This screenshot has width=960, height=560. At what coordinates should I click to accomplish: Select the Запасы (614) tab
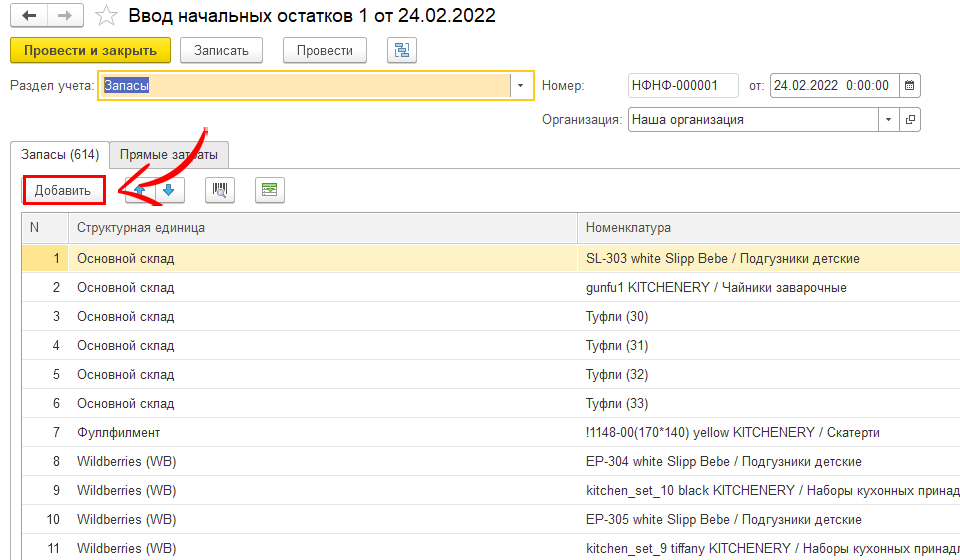tap(60, 155)
